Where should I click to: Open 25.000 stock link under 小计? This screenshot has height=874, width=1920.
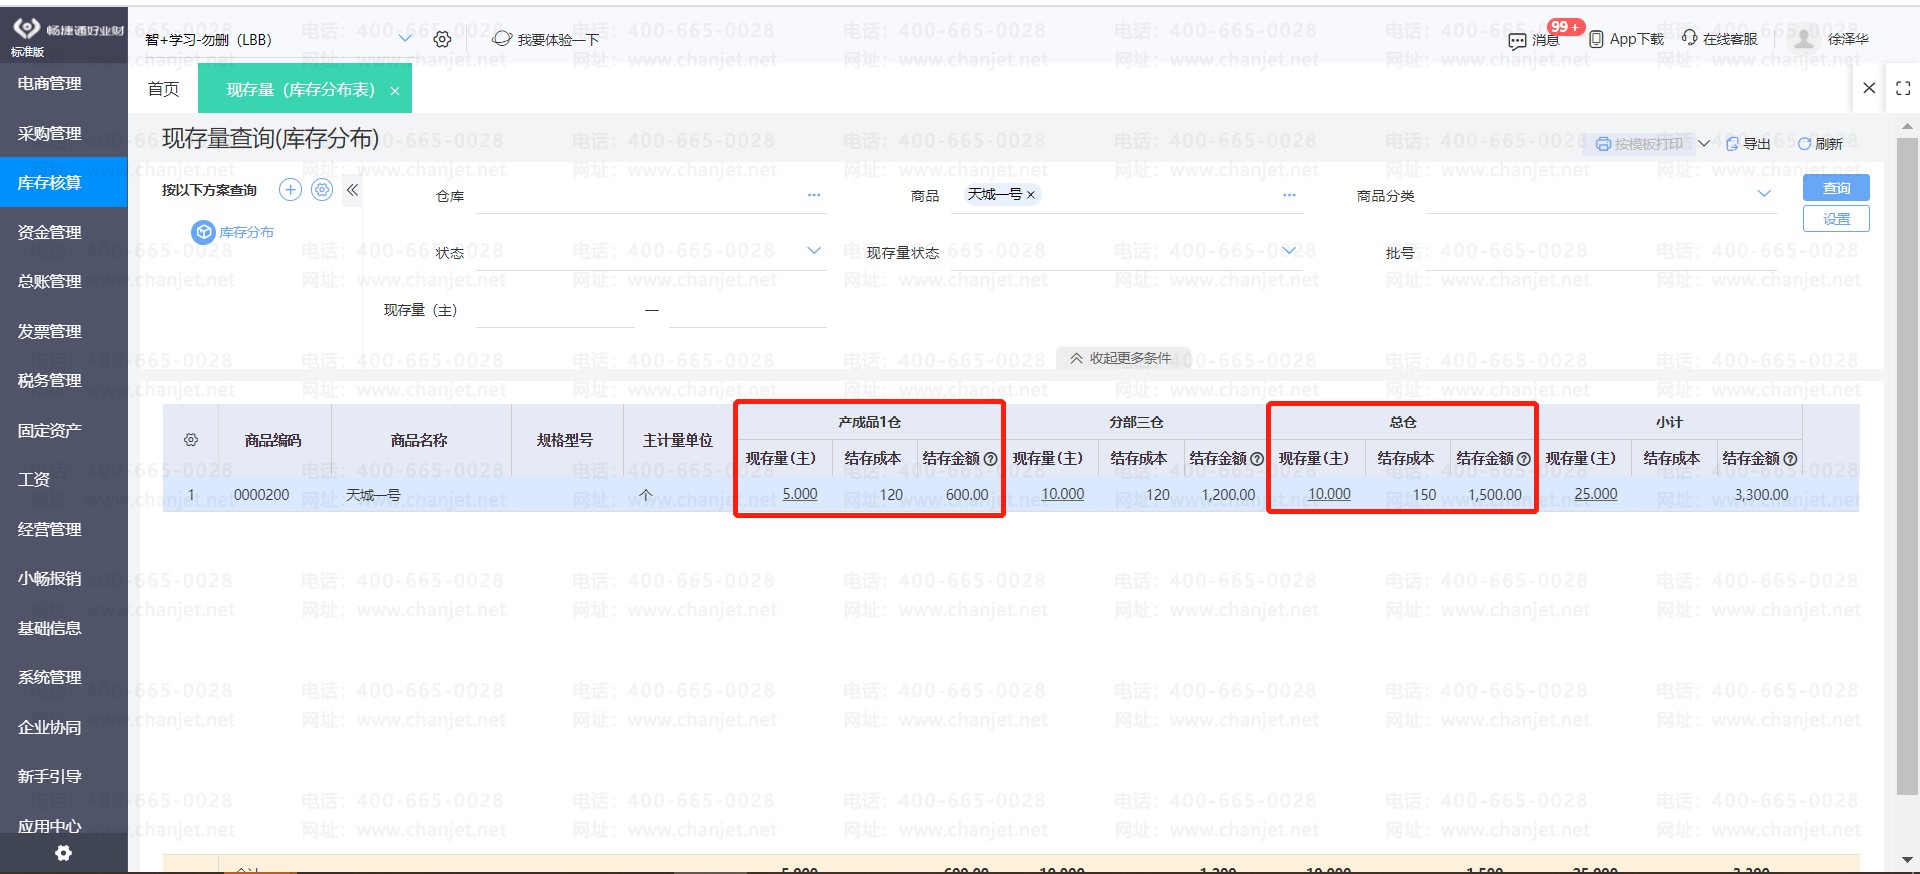[1596, 494]
